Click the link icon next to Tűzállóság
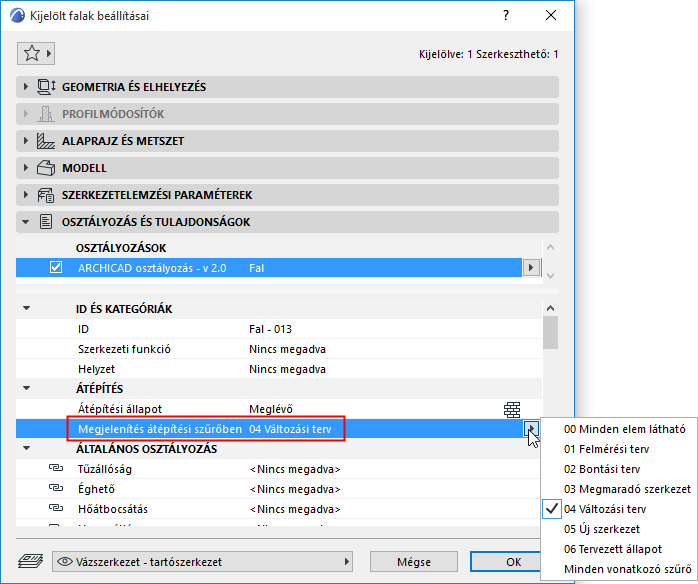The height and width of the screenshot is (584, 698). (x=56, y=468)
